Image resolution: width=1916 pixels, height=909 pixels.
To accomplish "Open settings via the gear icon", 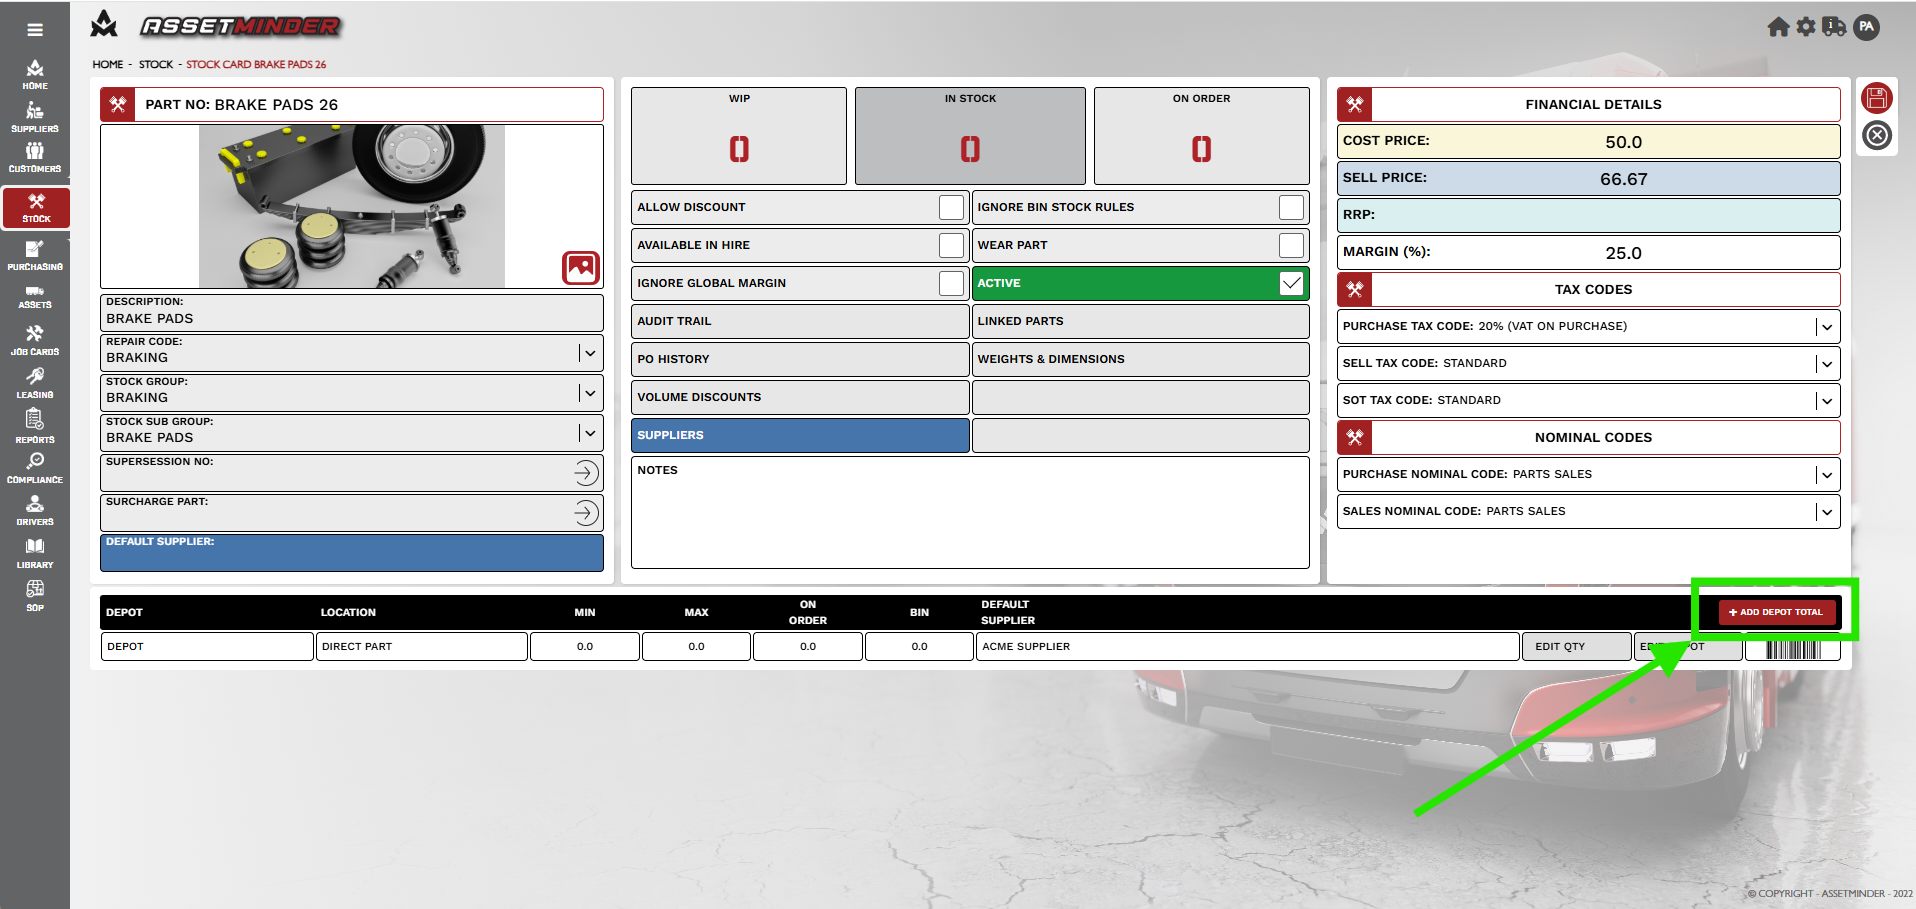I will (x=1806, y=27).
